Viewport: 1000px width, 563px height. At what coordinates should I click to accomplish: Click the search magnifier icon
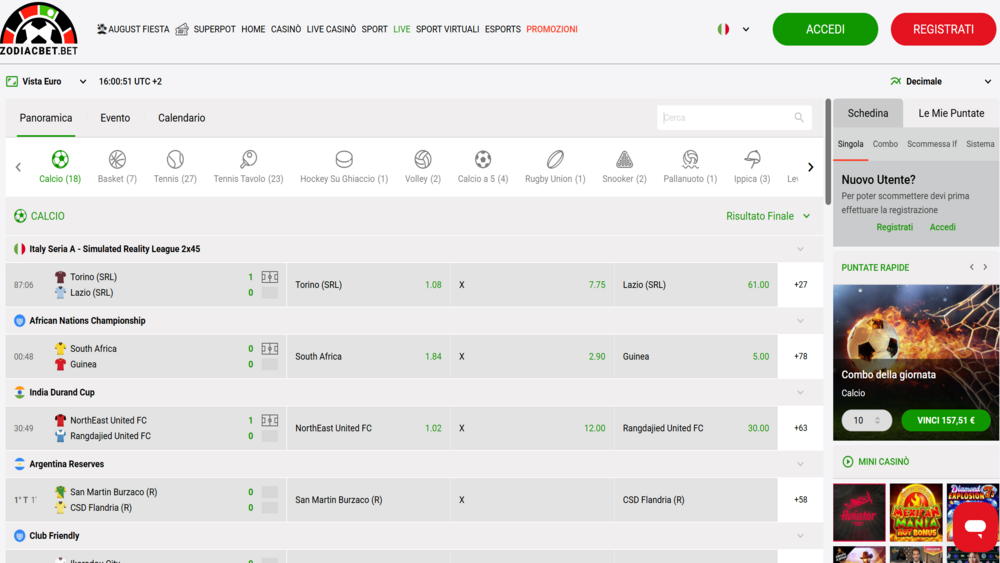pyautogui.click(x=798, y=117)
